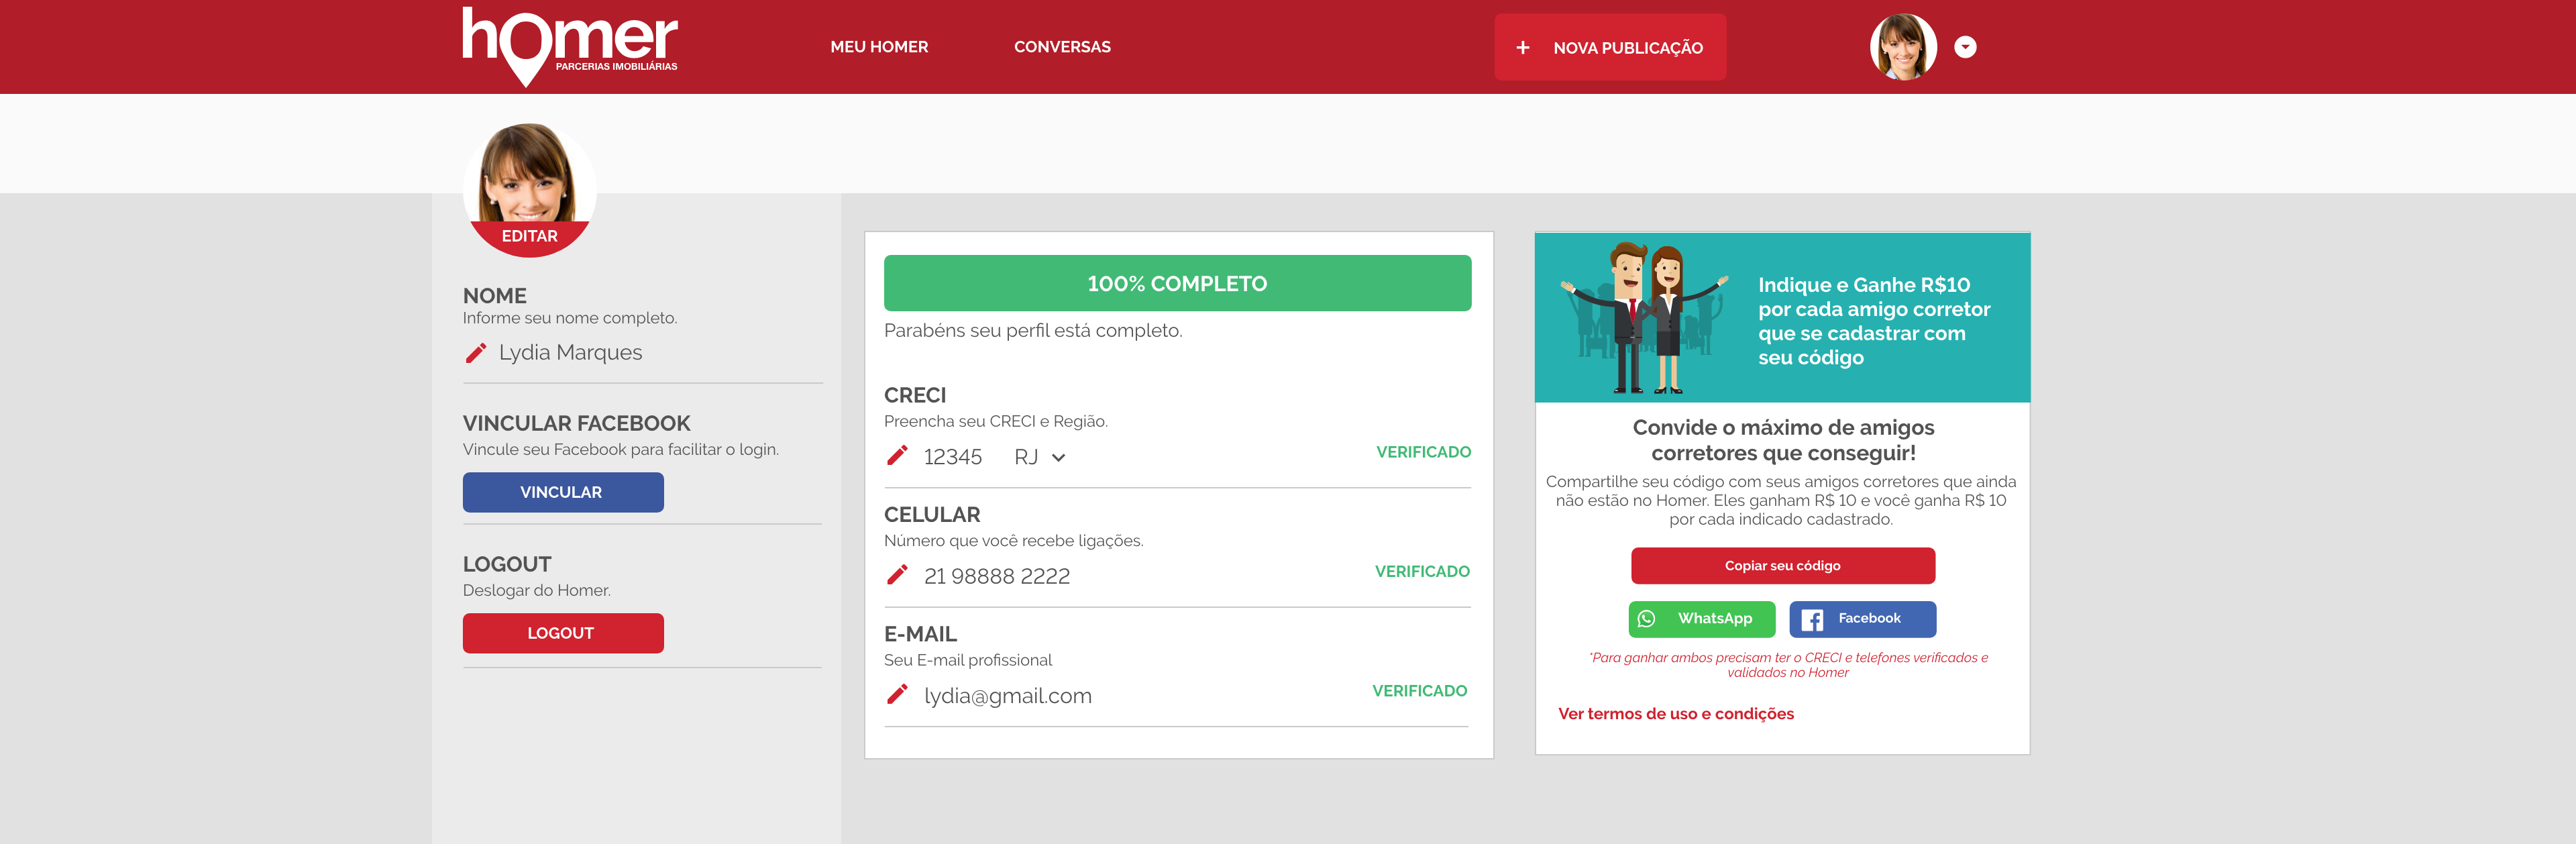Screen dimensions: 2576x844
Task: Click the phone number 21 98888 2222
Action: tap(997, 576)
